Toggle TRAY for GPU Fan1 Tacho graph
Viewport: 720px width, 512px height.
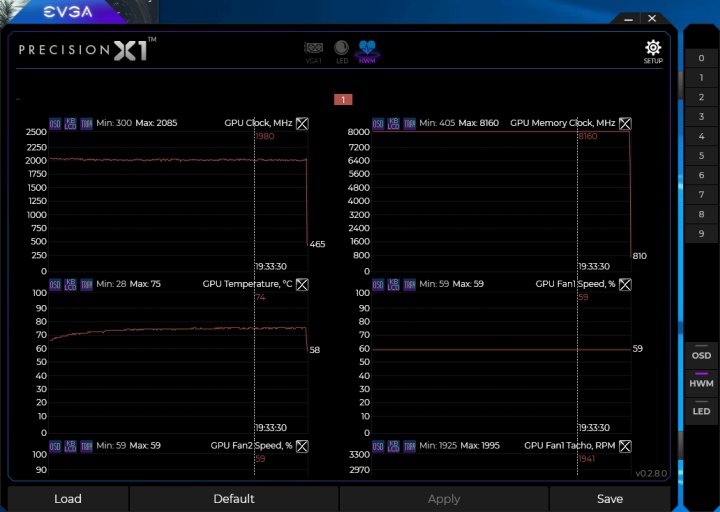pyautogui.click(x=409, y=446)
